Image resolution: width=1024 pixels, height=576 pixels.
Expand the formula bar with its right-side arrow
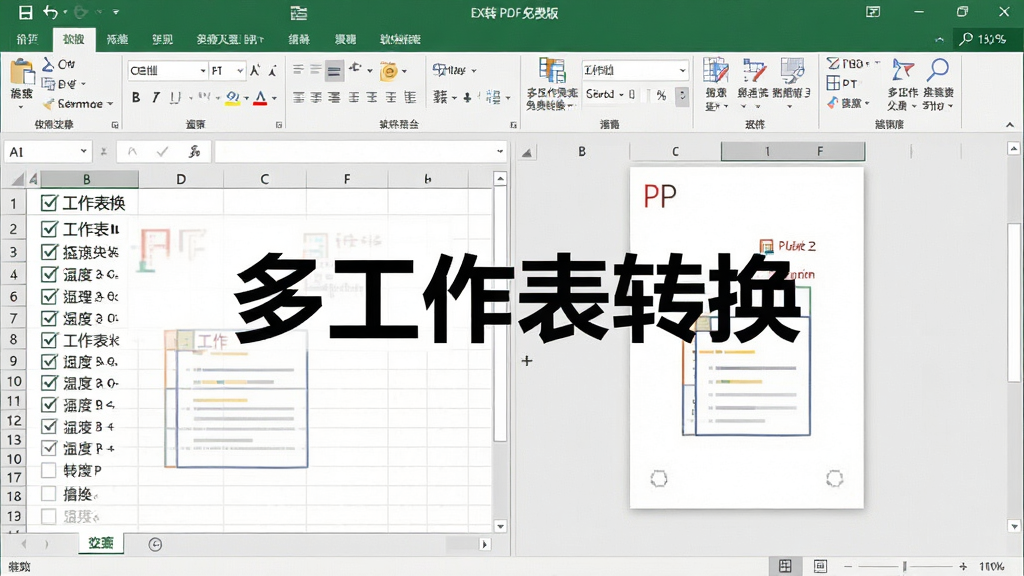click(x=500, y=152)
